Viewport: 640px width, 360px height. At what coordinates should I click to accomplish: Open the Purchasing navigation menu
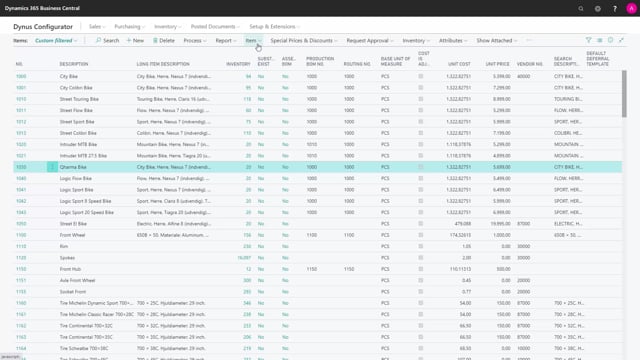click(x=129, y=27)
